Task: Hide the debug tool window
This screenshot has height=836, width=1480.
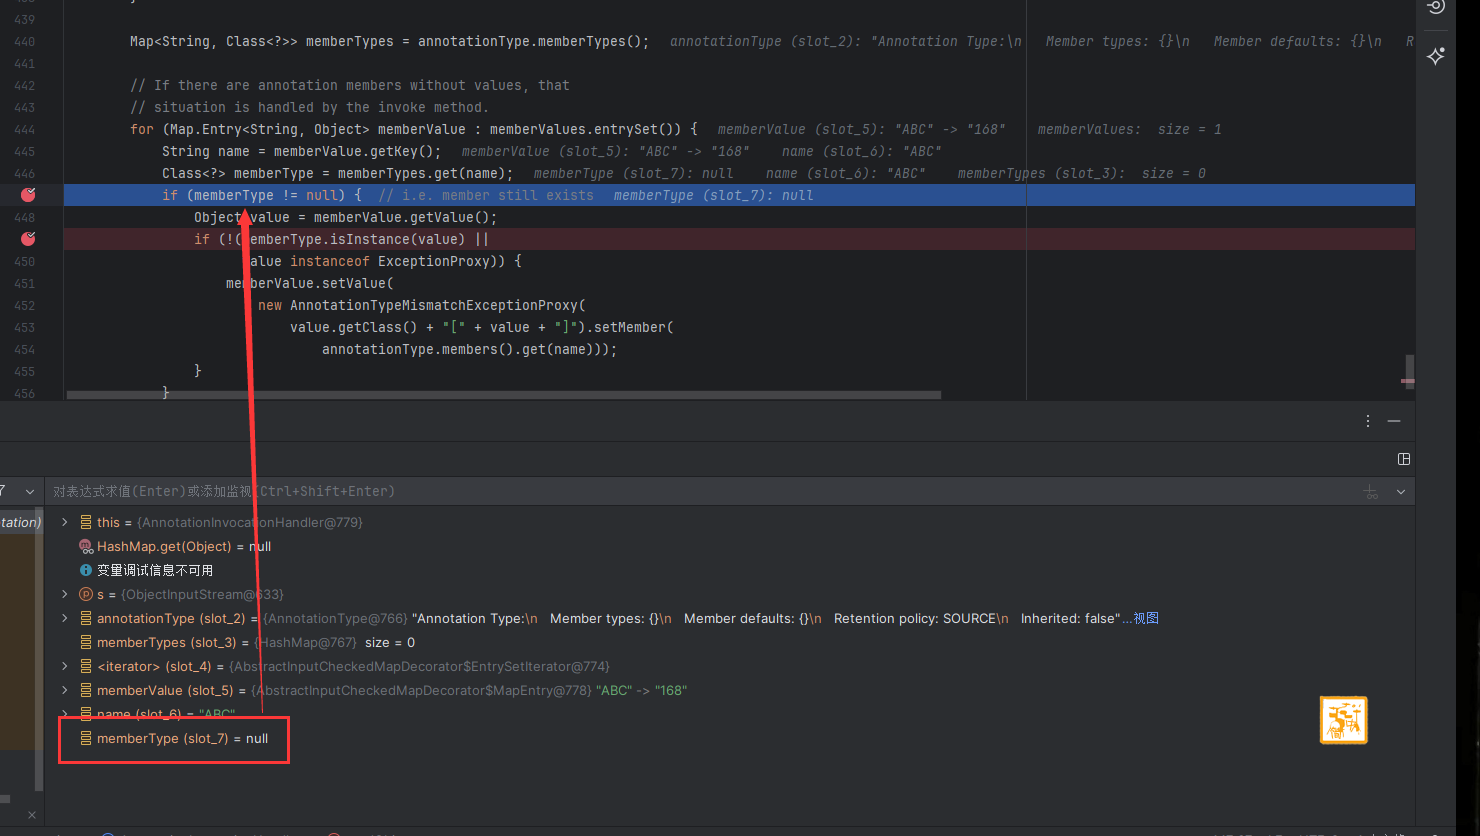Action: (1394, 421)
